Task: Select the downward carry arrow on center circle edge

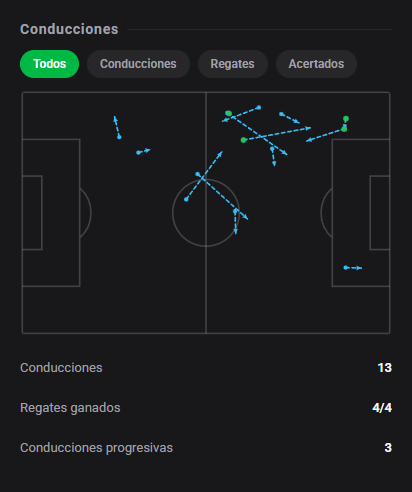Action: [x=236, y=222]
